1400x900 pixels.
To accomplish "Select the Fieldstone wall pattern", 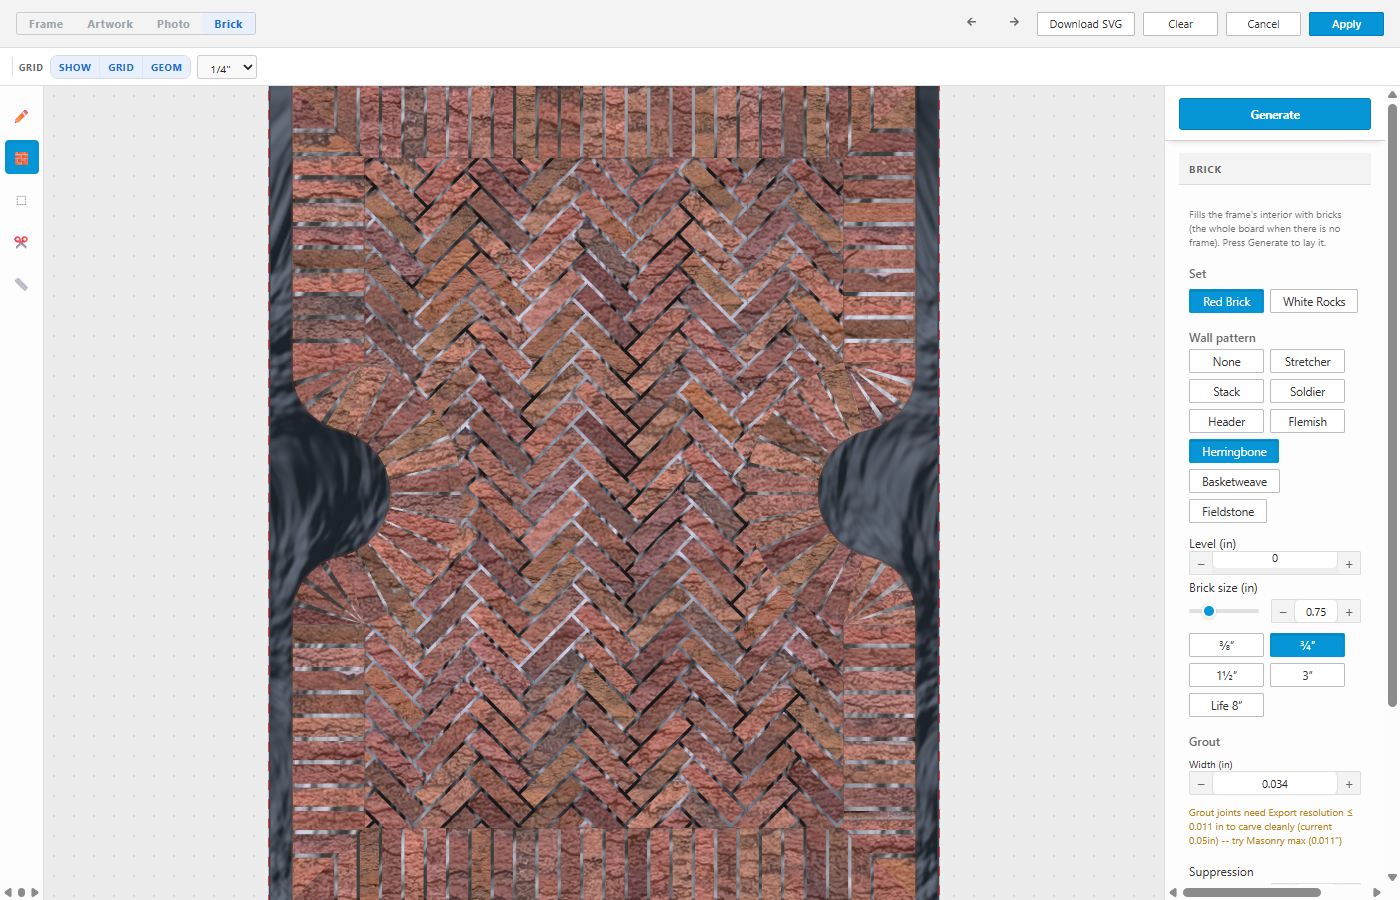I will 1228,511.
